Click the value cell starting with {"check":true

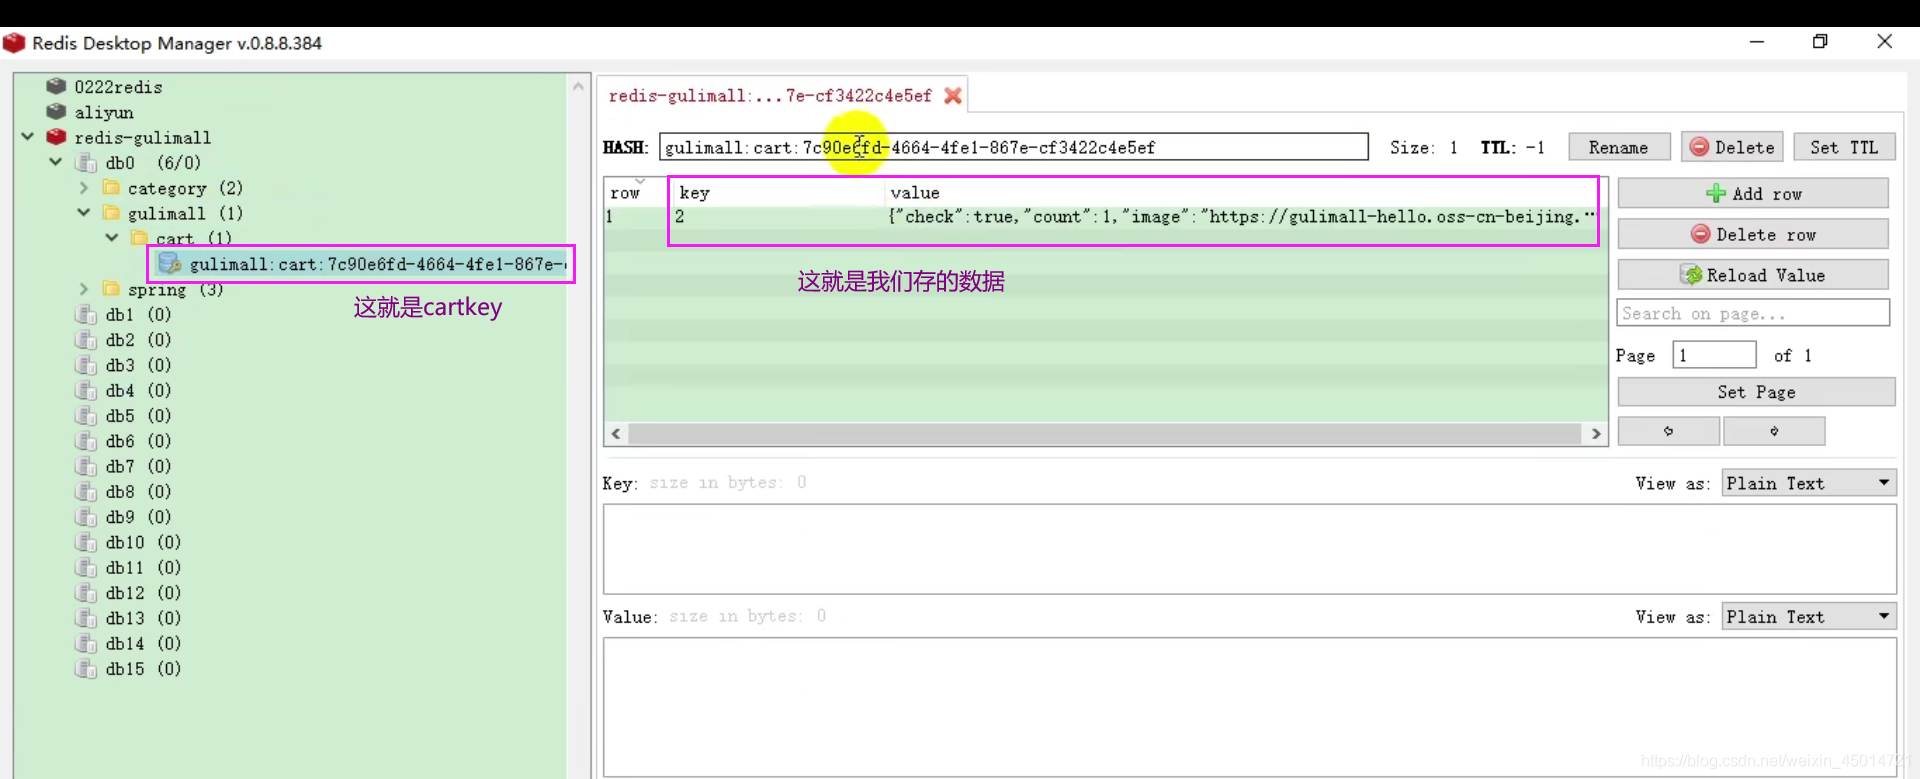(x=1241, y=217)
